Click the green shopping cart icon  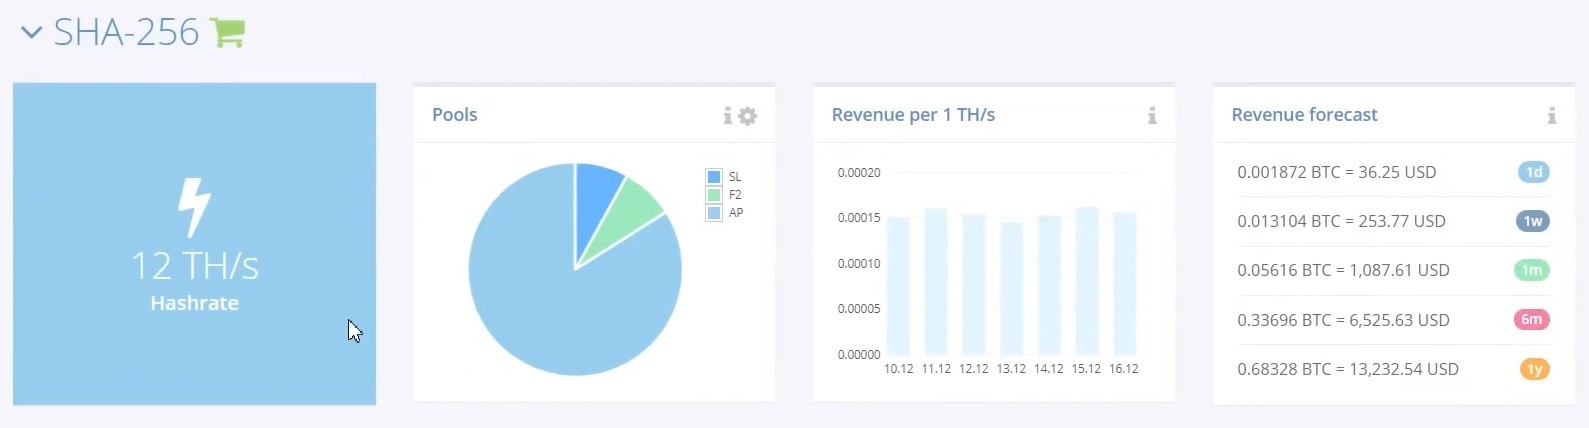click(228, 33)
